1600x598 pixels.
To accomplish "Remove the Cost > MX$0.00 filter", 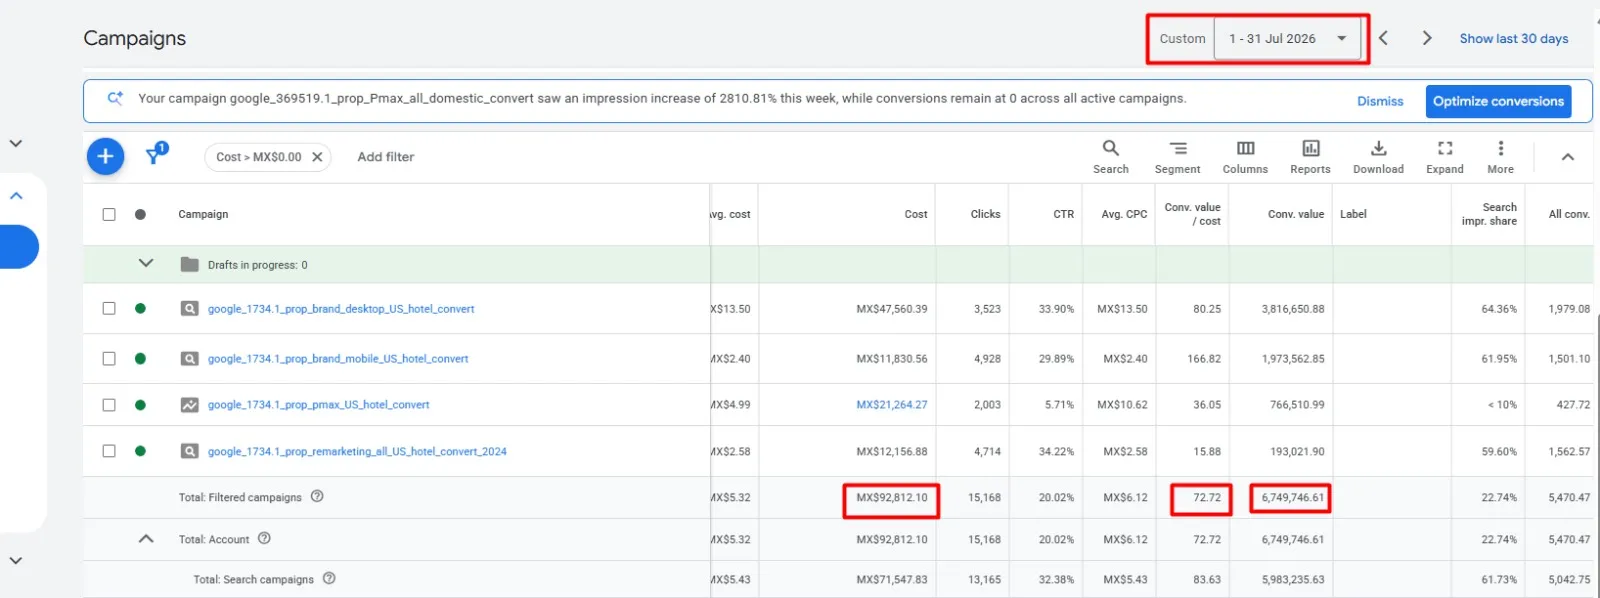I will 317,157.
